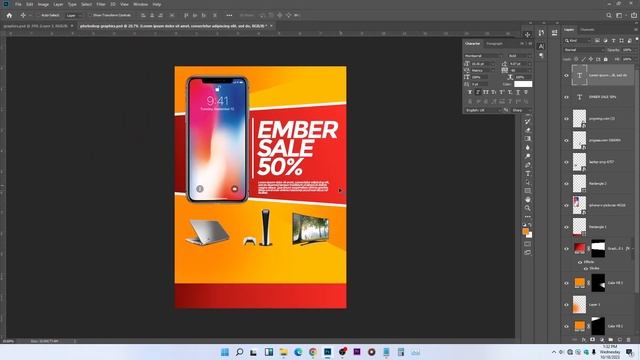
Task: Open the Edit Toolbar ellipsis
Action: pos(528,217)
